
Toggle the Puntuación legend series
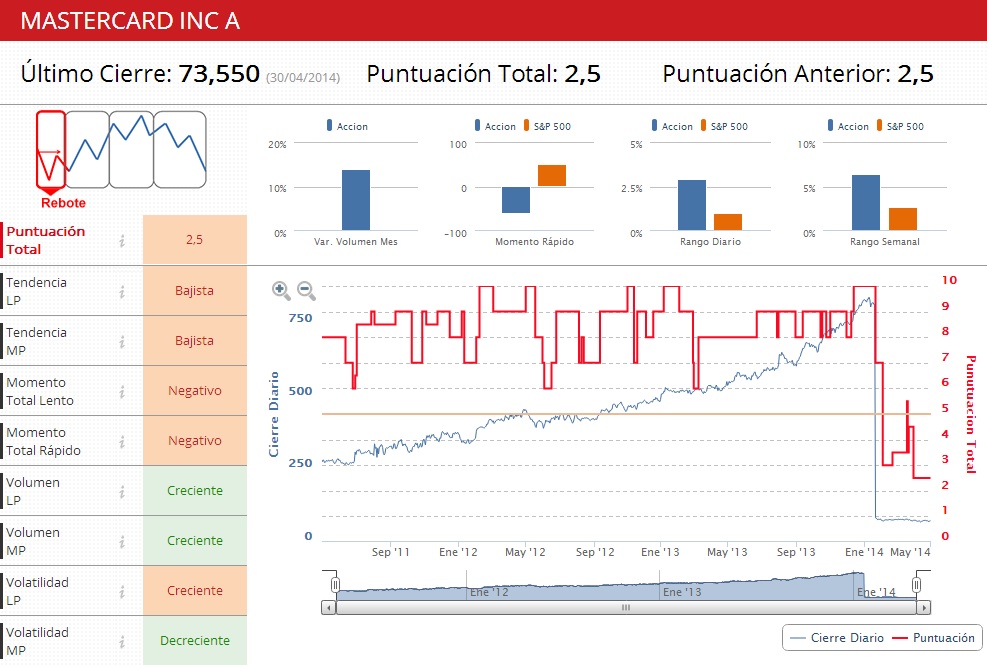pos(932,637)
